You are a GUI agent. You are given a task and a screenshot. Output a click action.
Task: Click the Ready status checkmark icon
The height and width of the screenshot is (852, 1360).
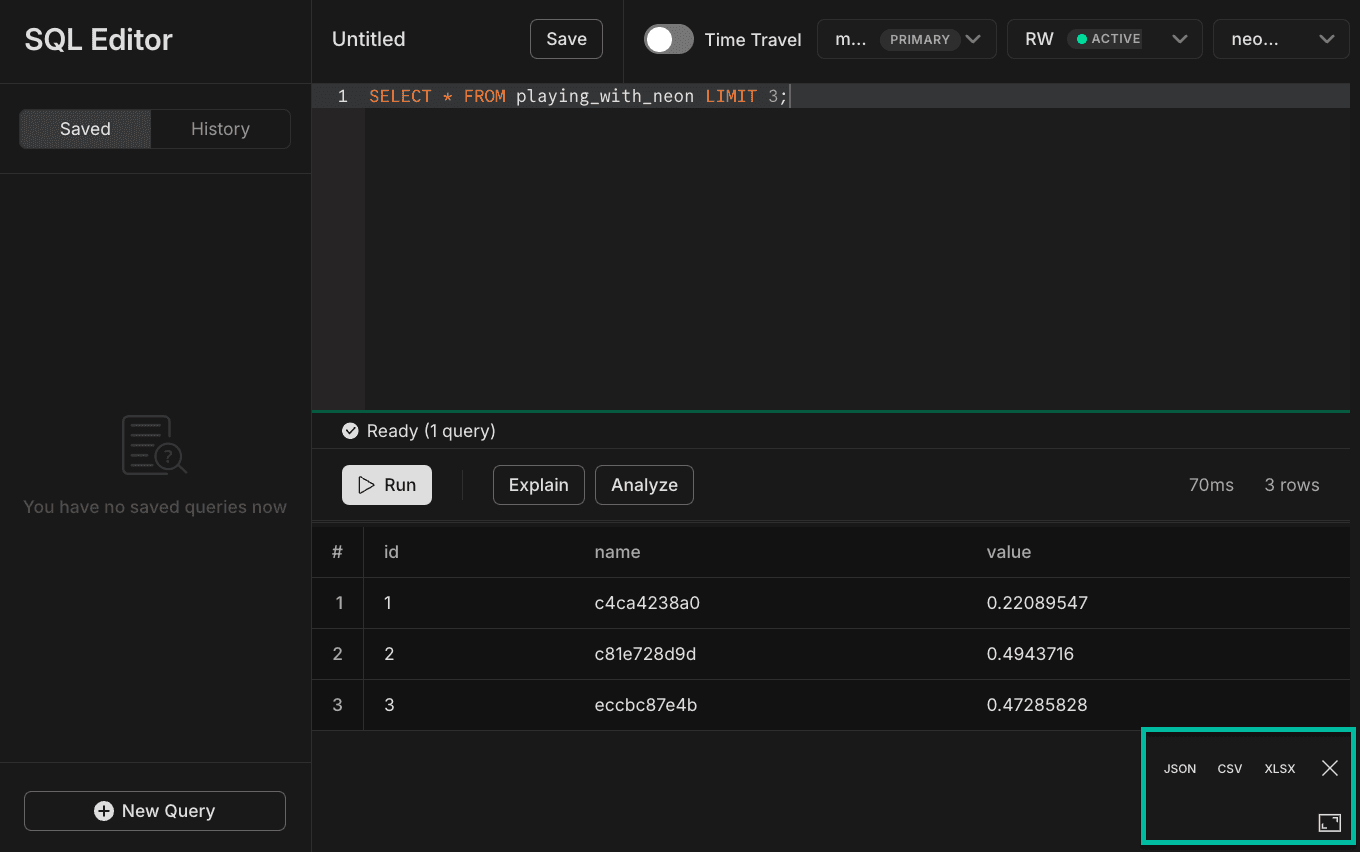point(350,430)
